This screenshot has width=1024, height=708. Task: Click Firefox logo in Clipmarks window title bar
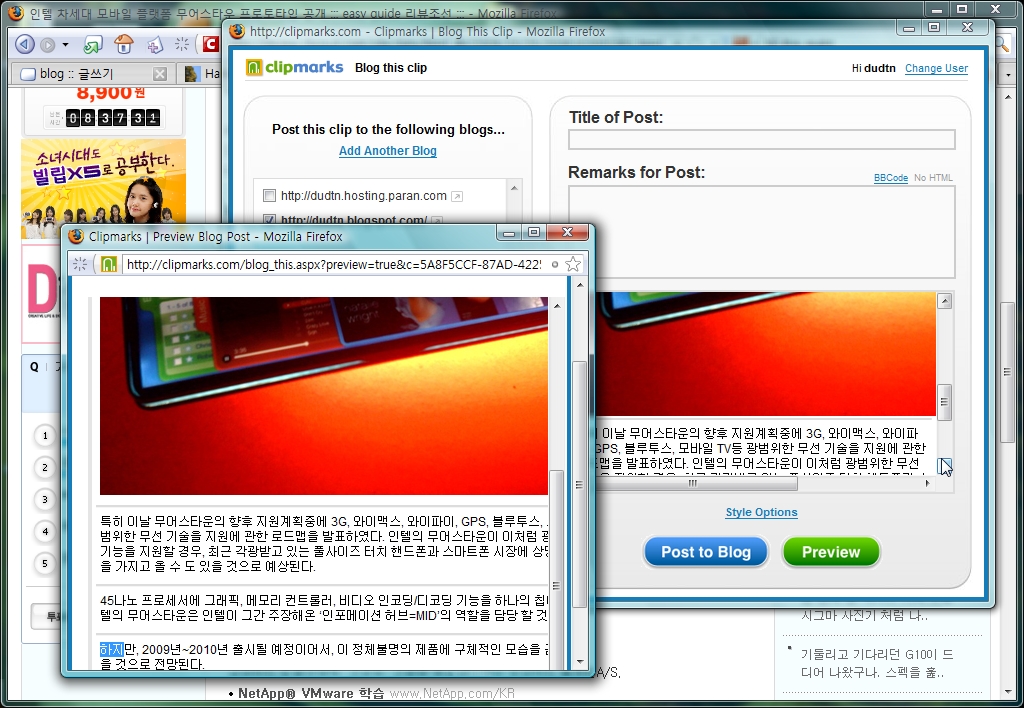[237, 31]
